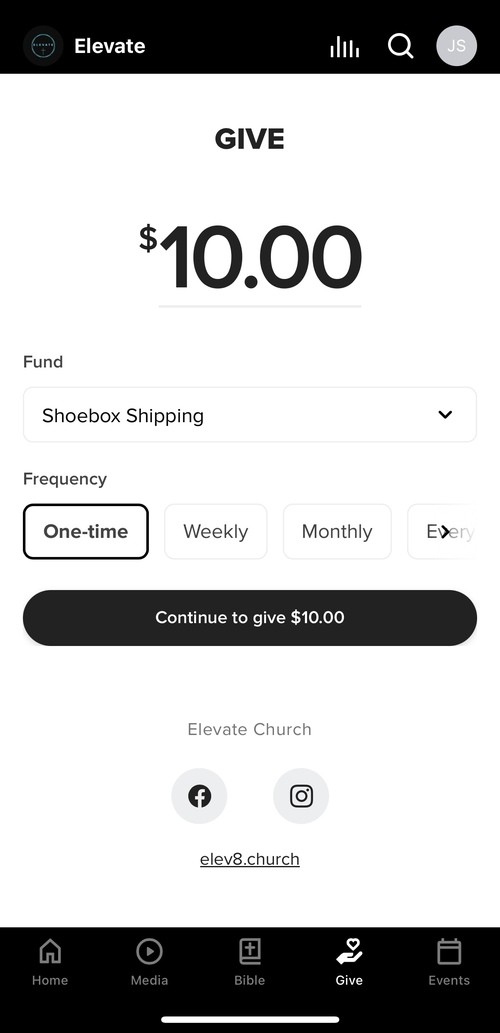Show more frequency options with right chevron
Screen dimensions: 500x1033
[446, 532]
